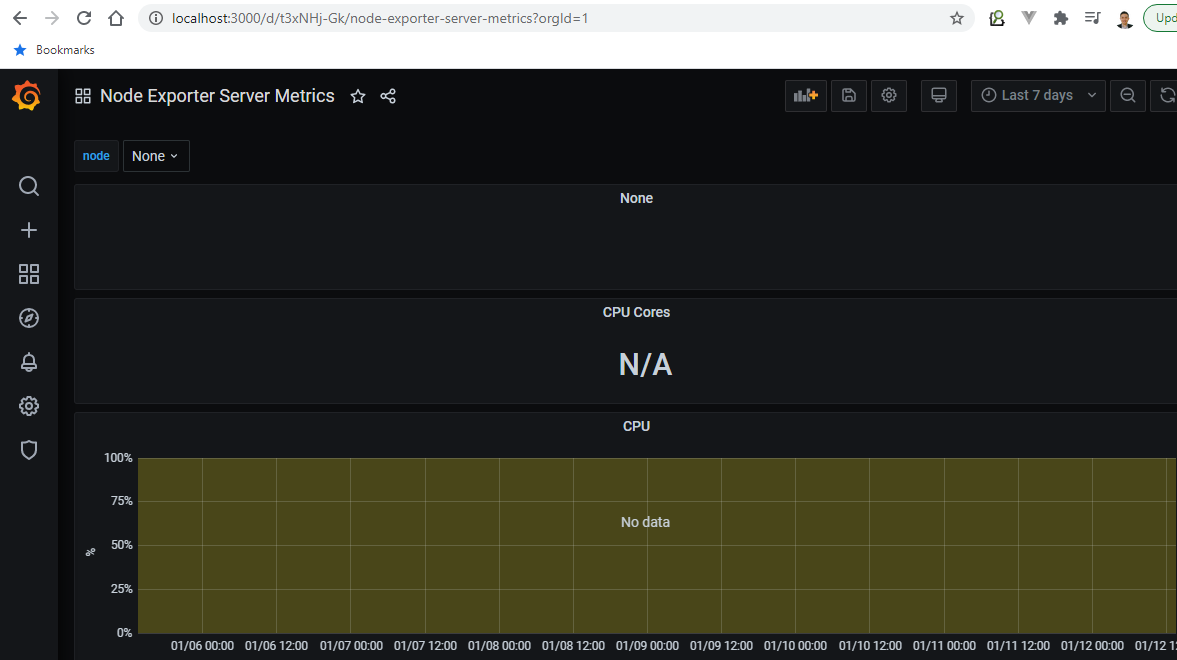Open the node variable None dropdown
This screenshot has height=660, width=1177.
156,156
